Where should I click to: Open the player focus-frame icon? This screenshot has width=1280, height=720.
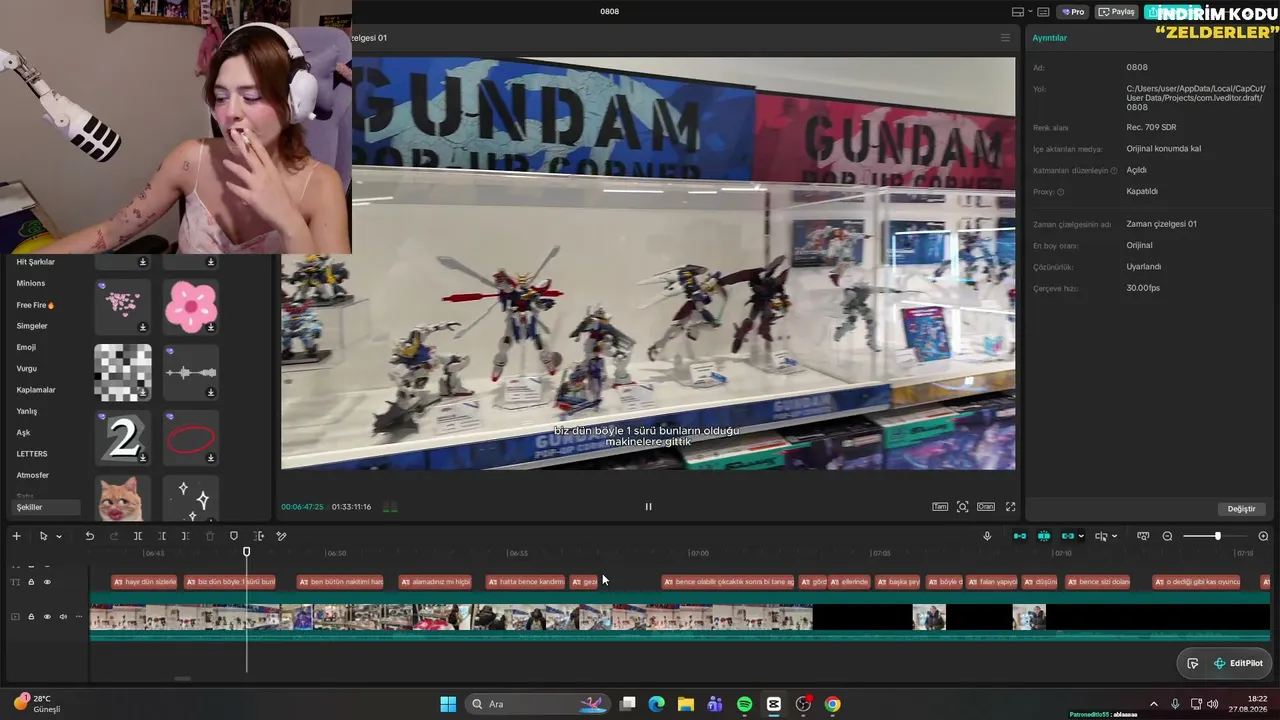click(962, 507)
